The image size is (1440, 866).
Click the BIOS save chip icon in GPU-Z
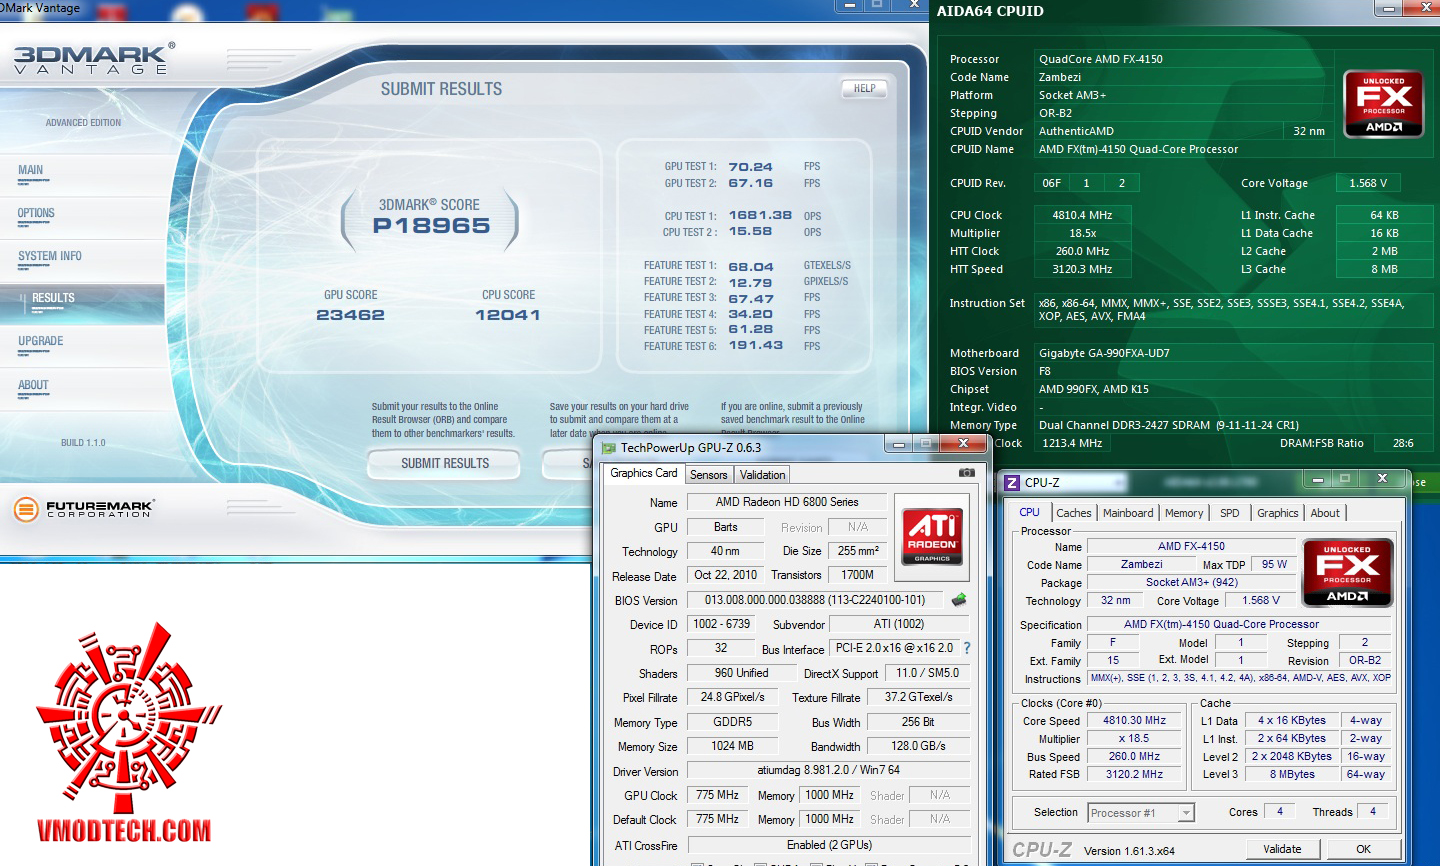959,600
